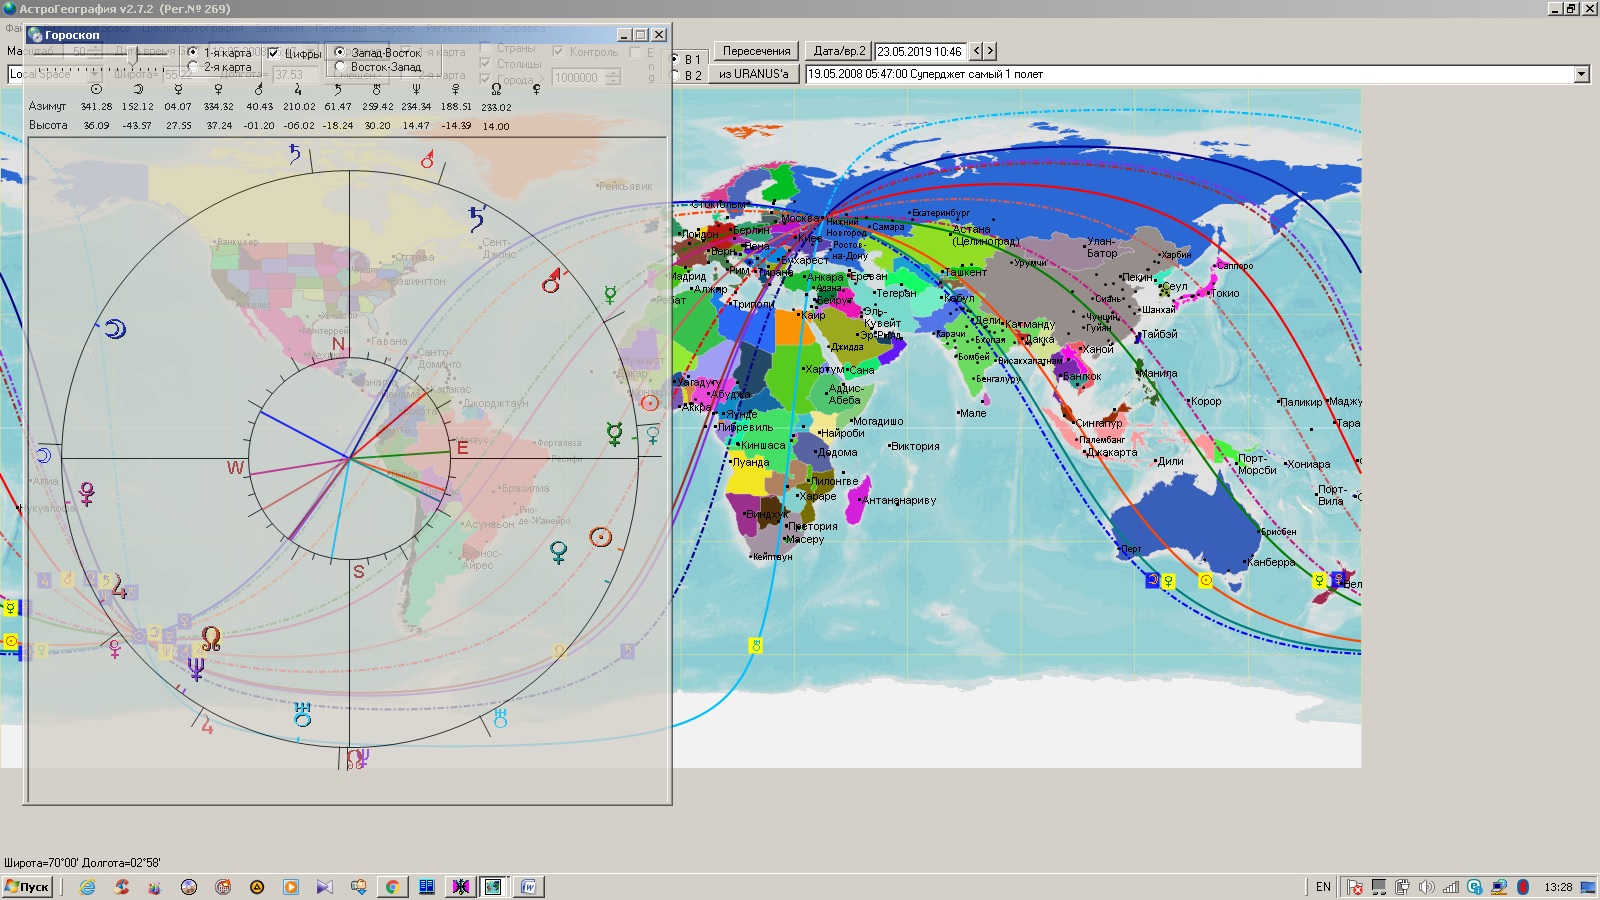Expand the chart list dropdown with Суперджет entry
The height and width of the screenshot is (900, 1600).
(1581, 74)
